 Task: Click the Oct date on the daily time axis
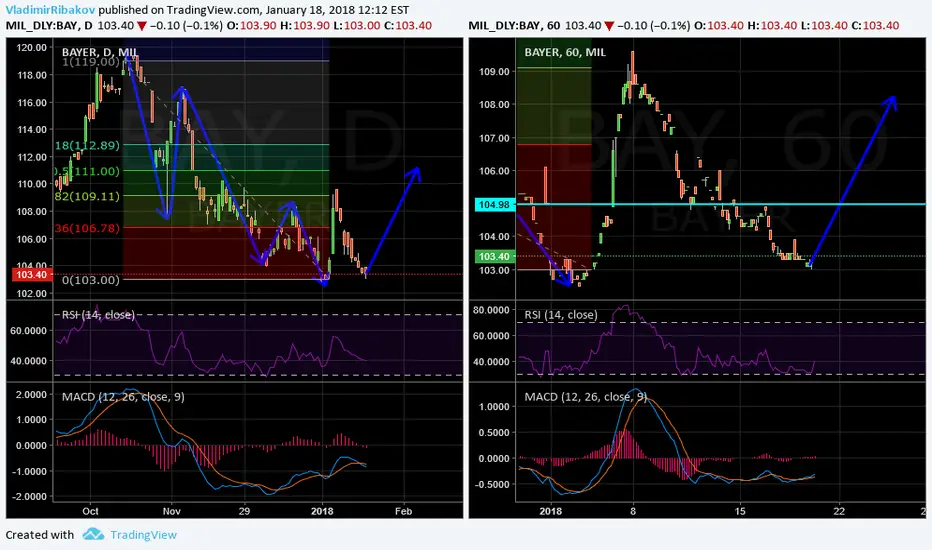click(90, 511)
